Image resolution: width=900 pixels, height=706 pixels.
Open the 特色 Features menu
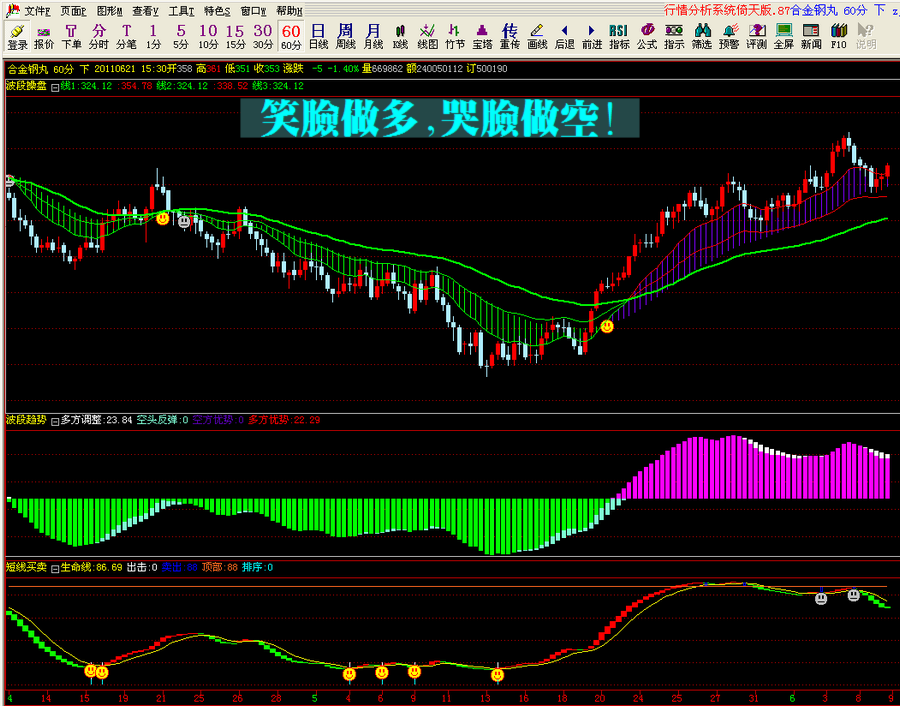(217, 11)
